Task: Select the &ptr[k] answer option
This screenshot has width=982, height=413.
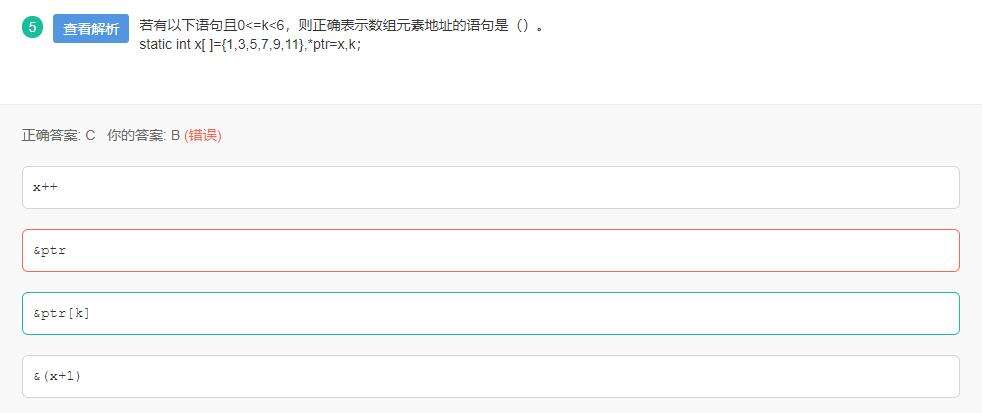Action: (490, 313)
